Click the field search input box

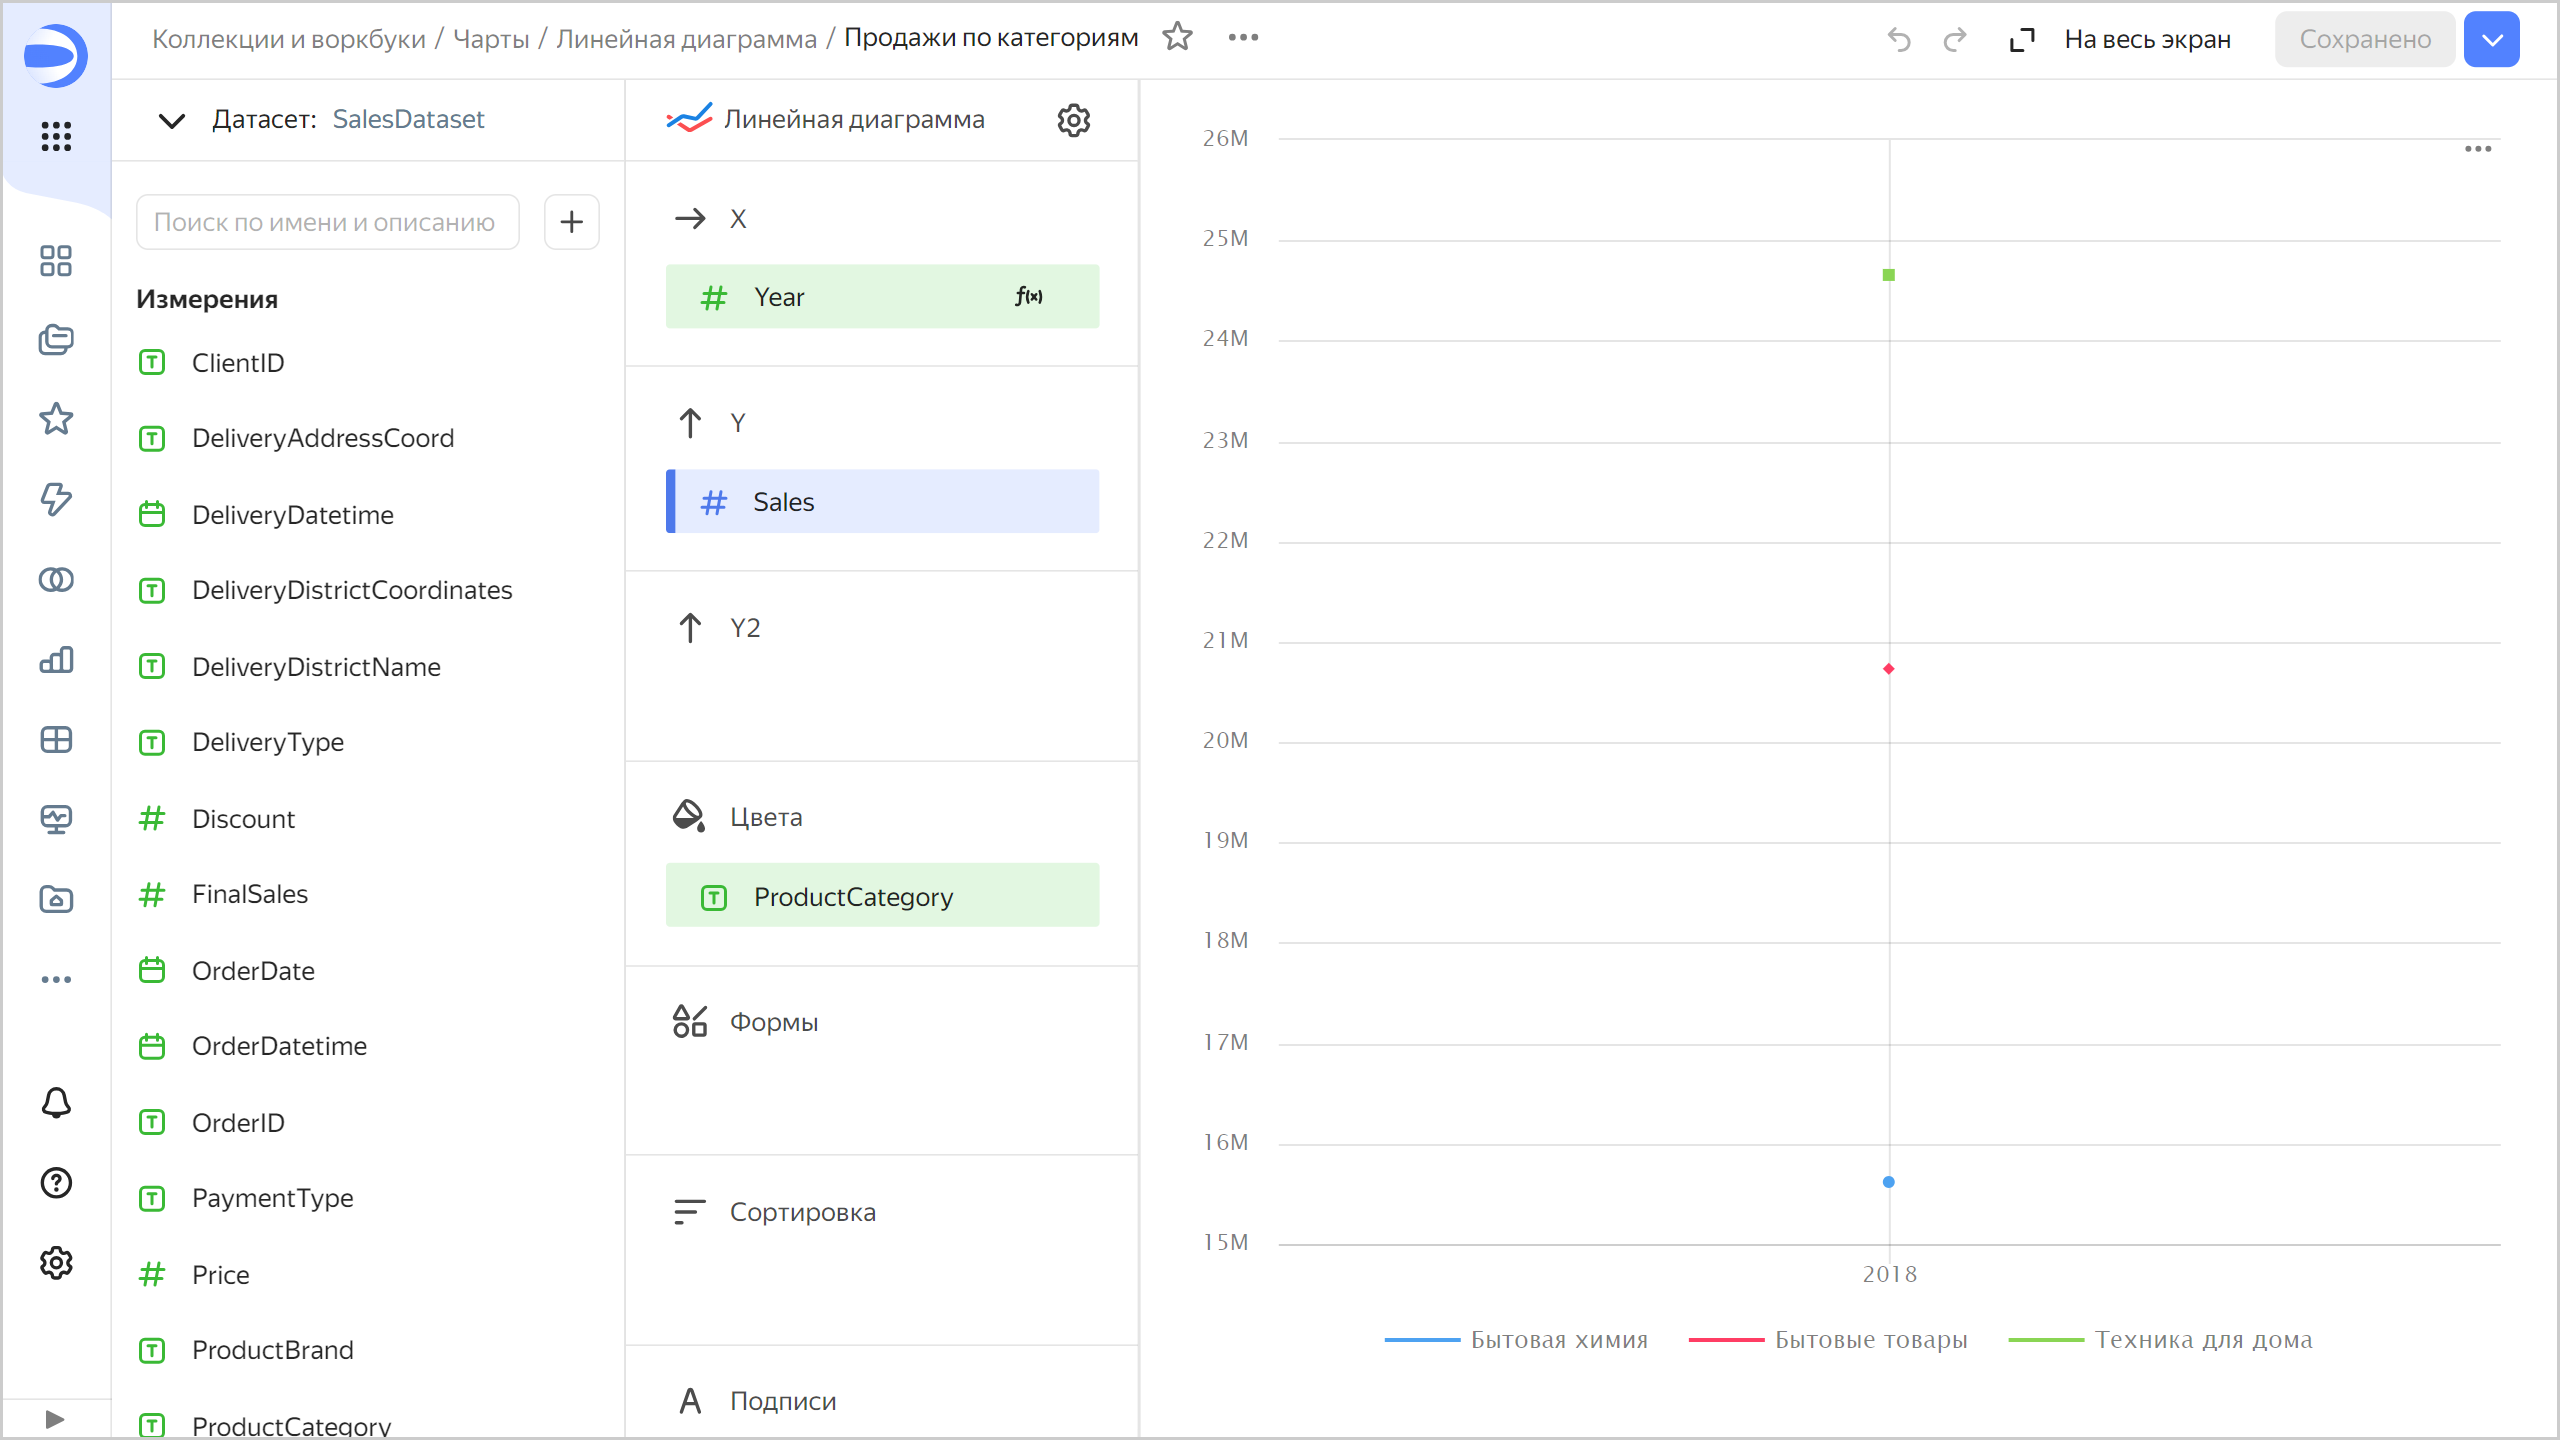327,222
